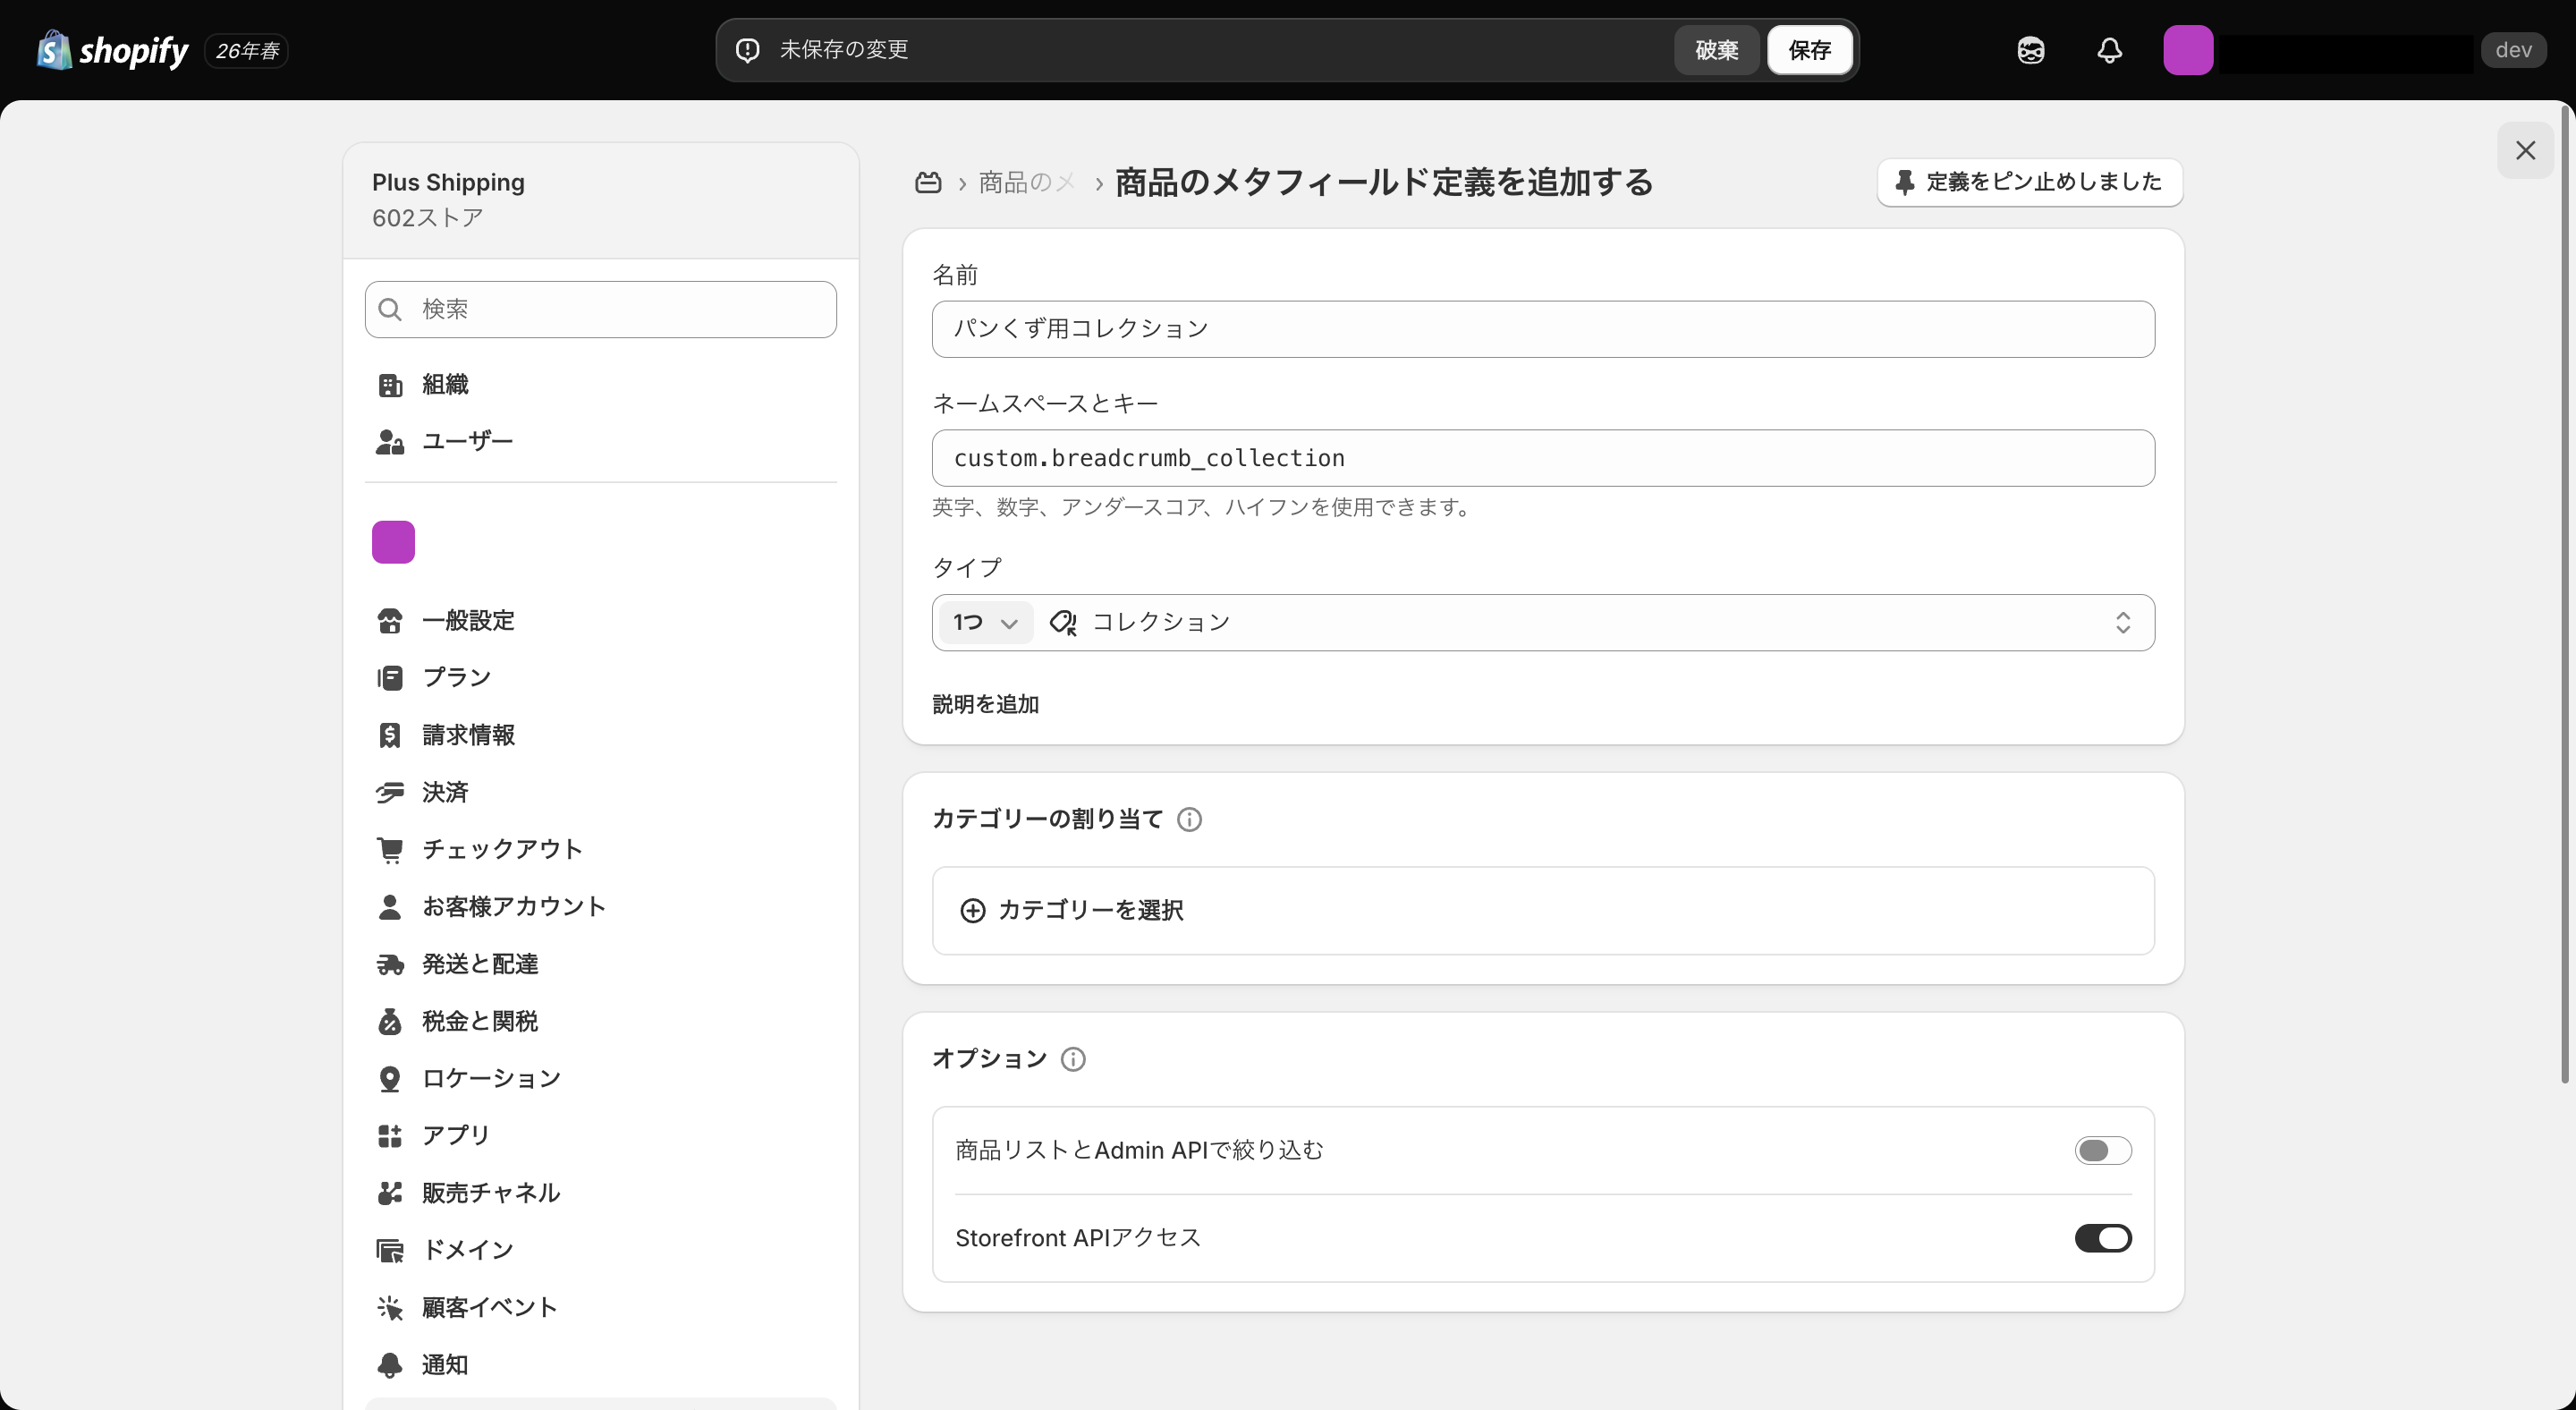This screenshot has width=2576, height=1410.
Task: Open notifications bell in top bar
Action: (x=2110, y=50)
